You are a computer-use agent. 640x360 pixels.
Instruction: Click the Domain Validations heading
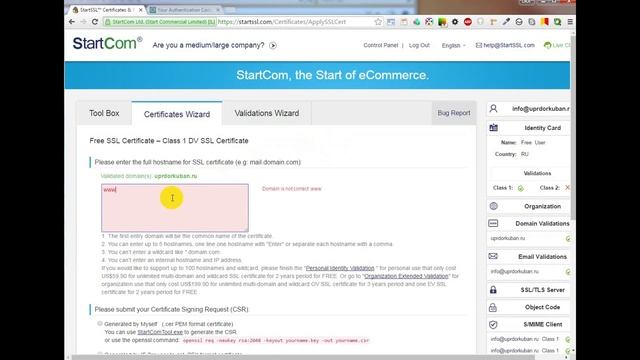(542, 224)
